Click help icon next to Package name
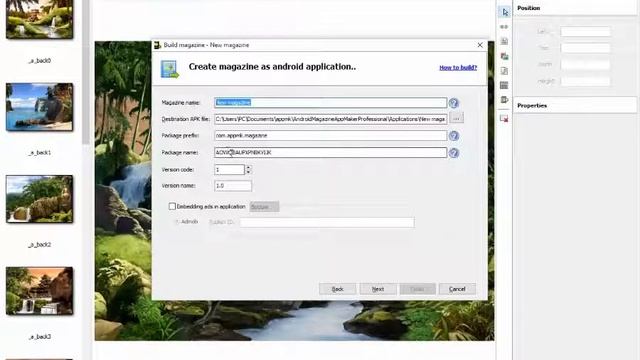 click(x=453, y=153)
